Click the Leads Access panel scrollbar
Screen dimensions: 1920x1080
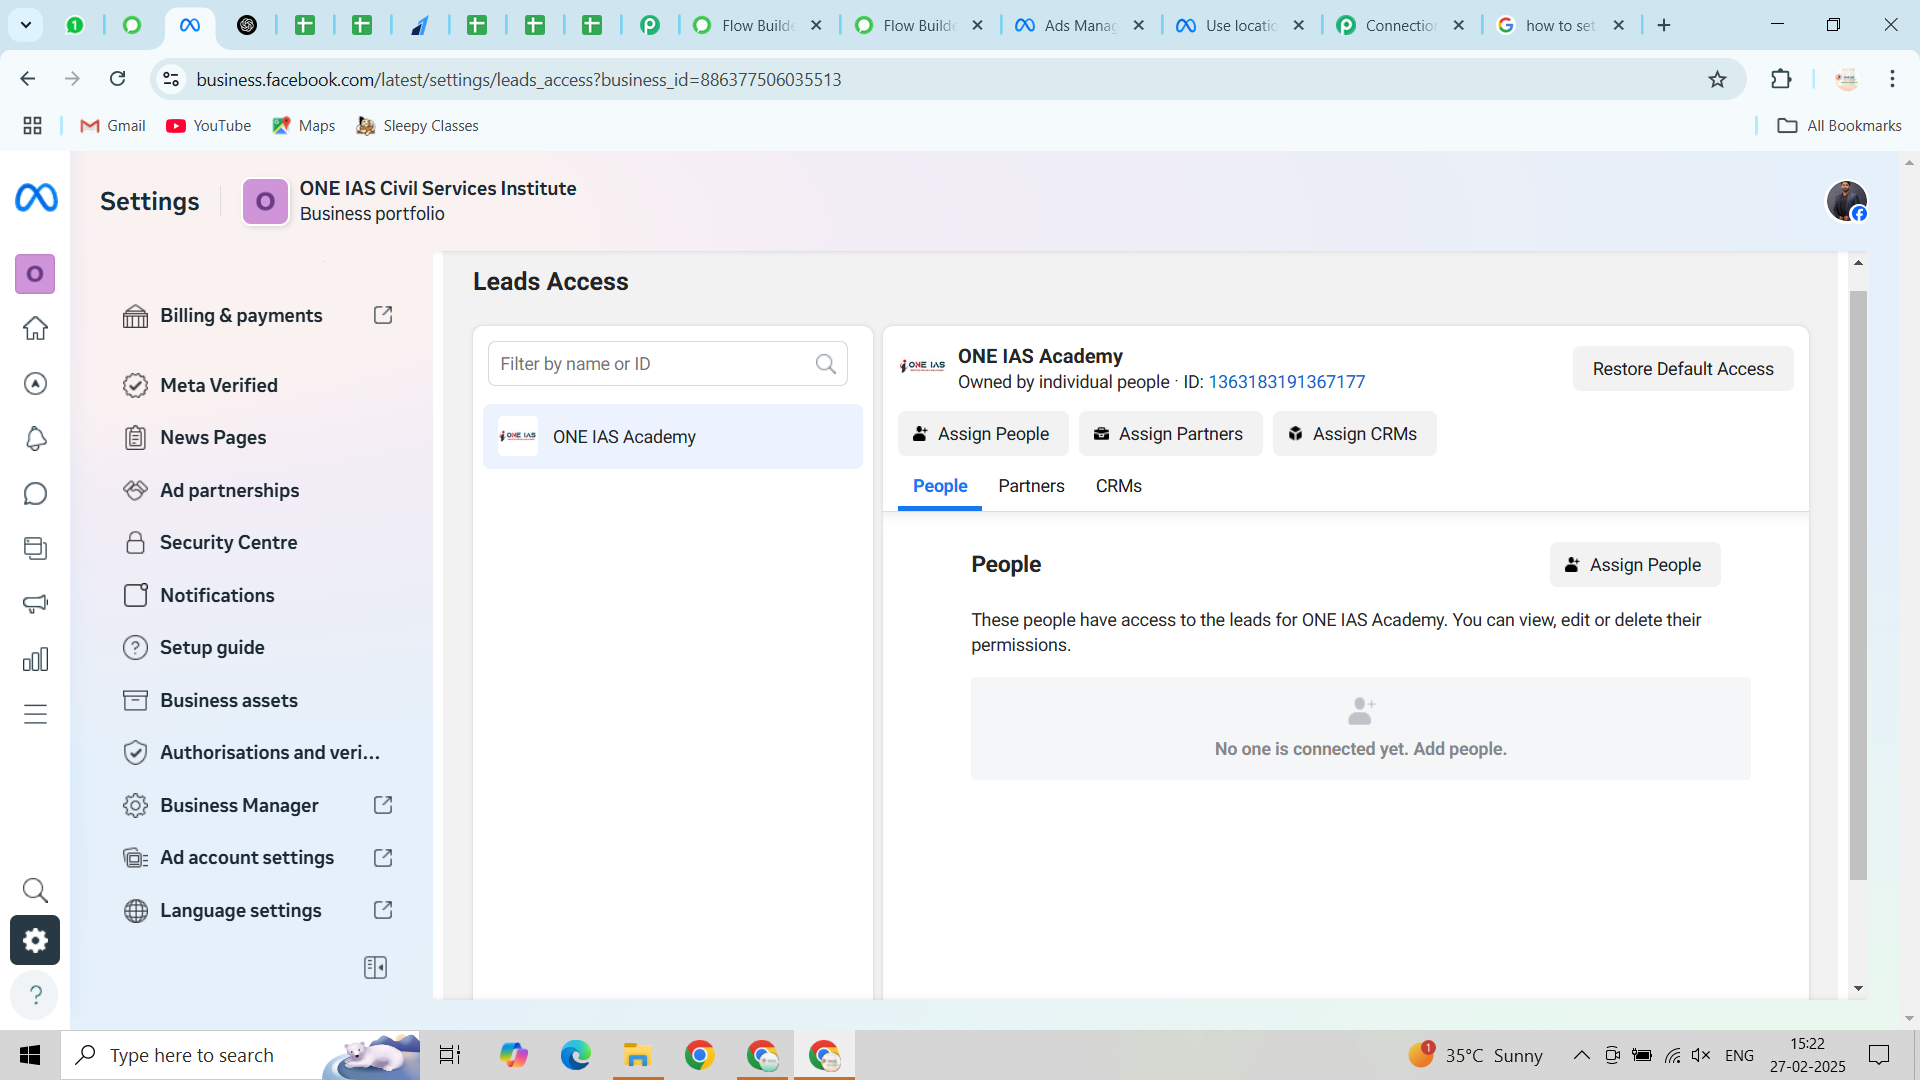[x=1858, y=586]
